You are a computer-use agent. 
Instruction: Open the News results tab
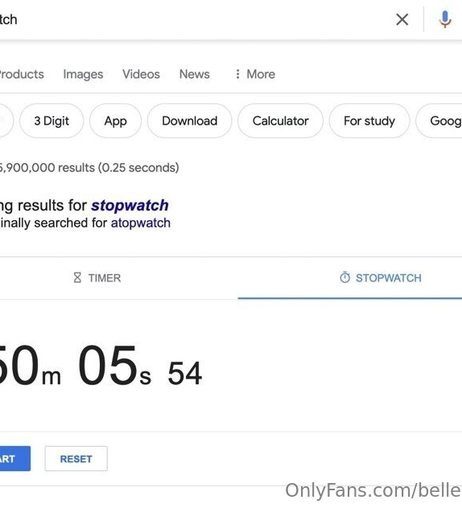click(x=194, y=74)
